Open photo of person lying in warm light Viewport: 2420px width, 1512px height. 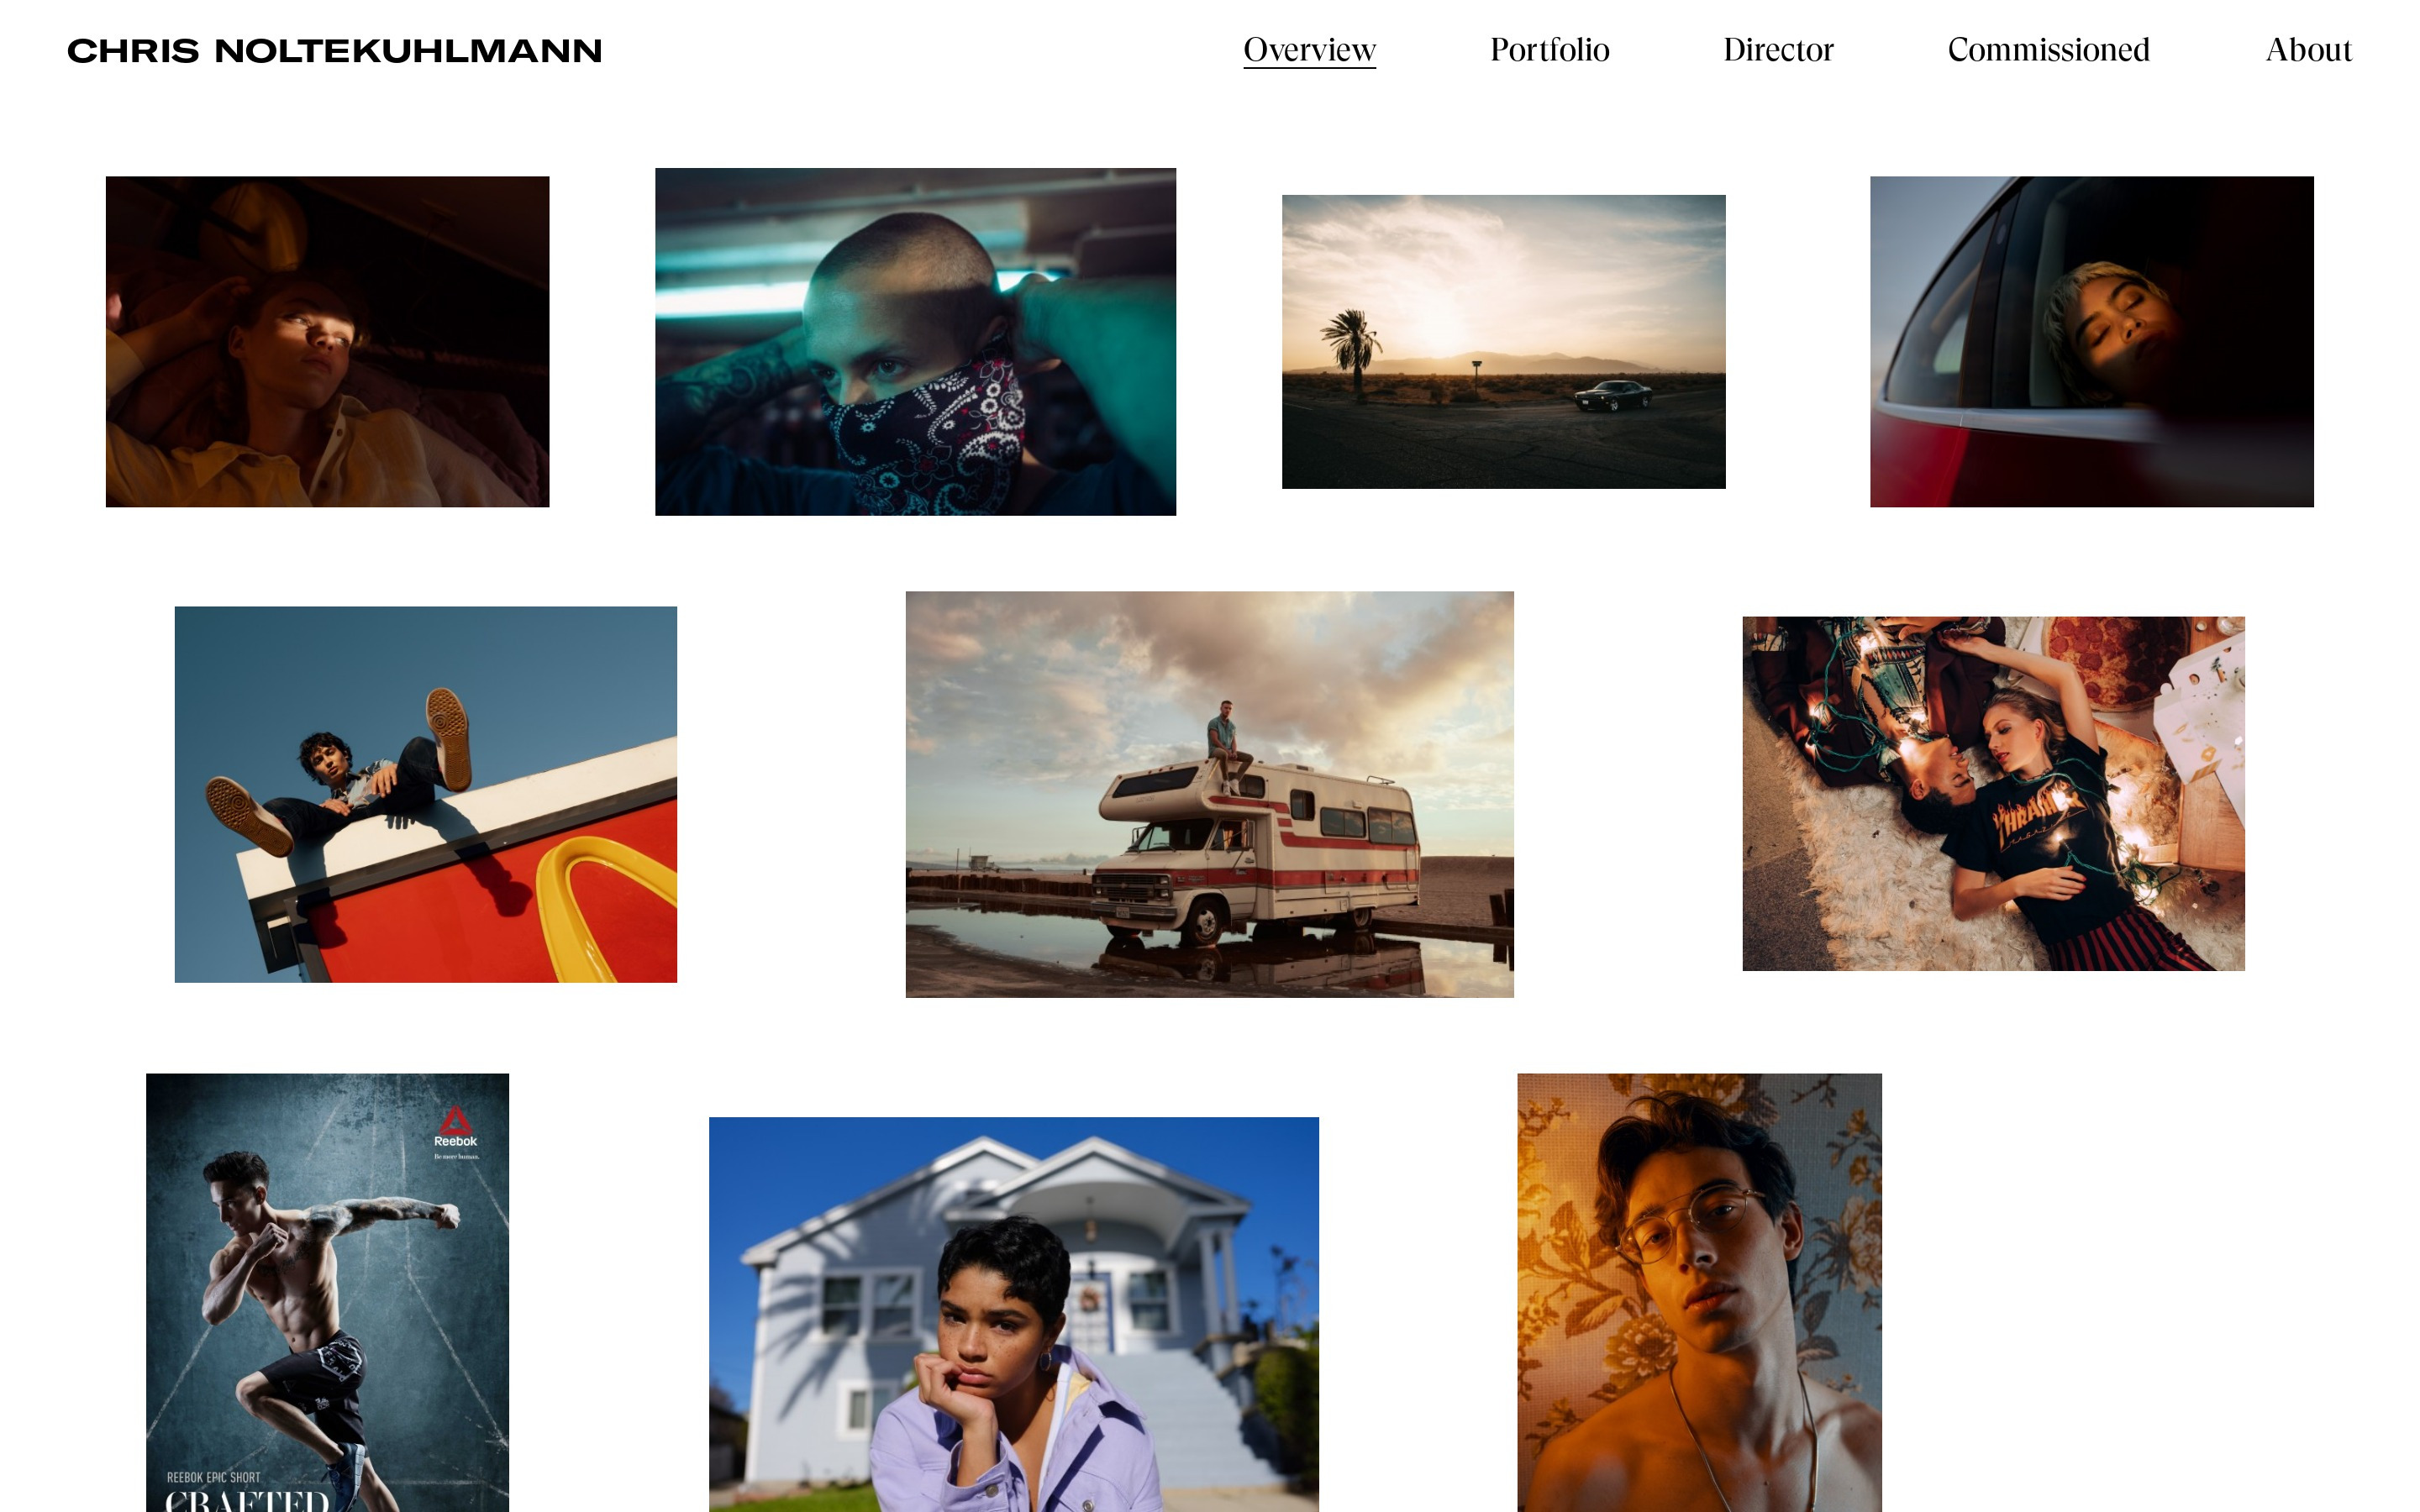[x=327, y=341]
